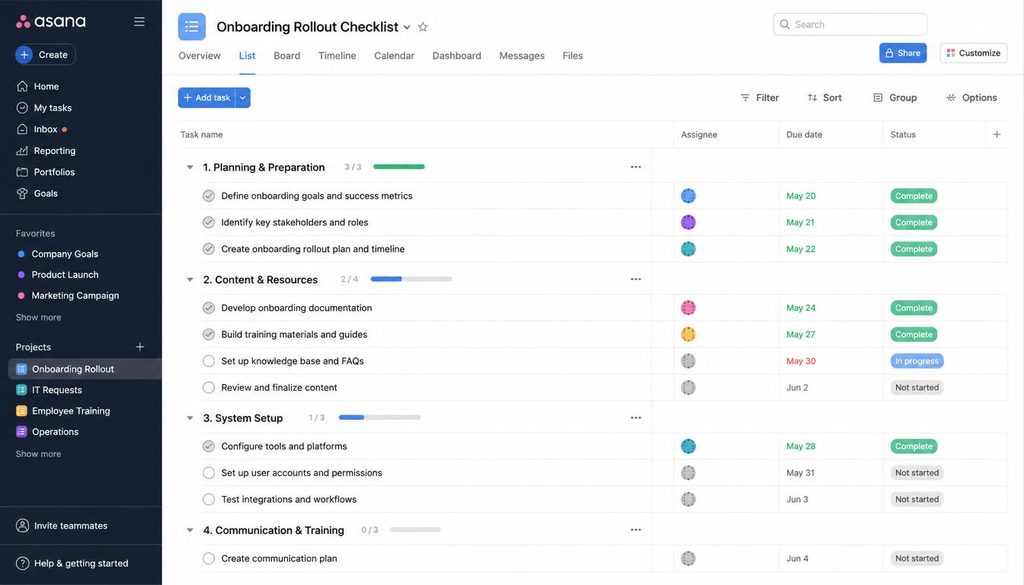Screen dimensions: 1024x585
Task: Open the Filter menu
Action: tap(760, 98)
